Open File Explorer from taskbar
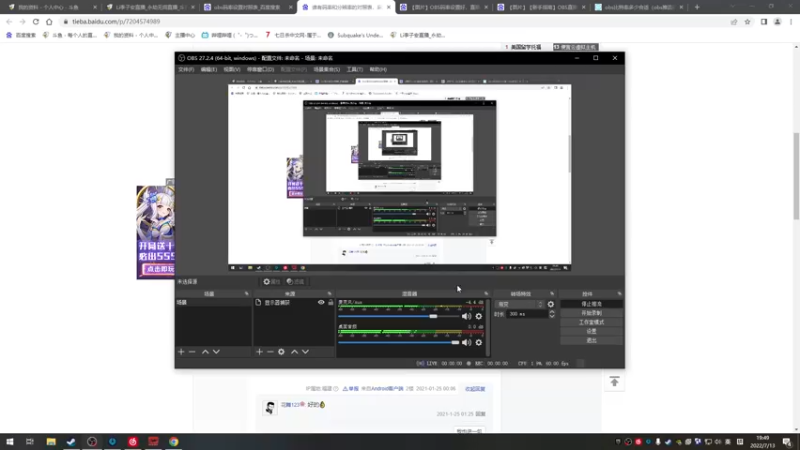Viewport: 800px width, 450px height. tap(51, 441)
